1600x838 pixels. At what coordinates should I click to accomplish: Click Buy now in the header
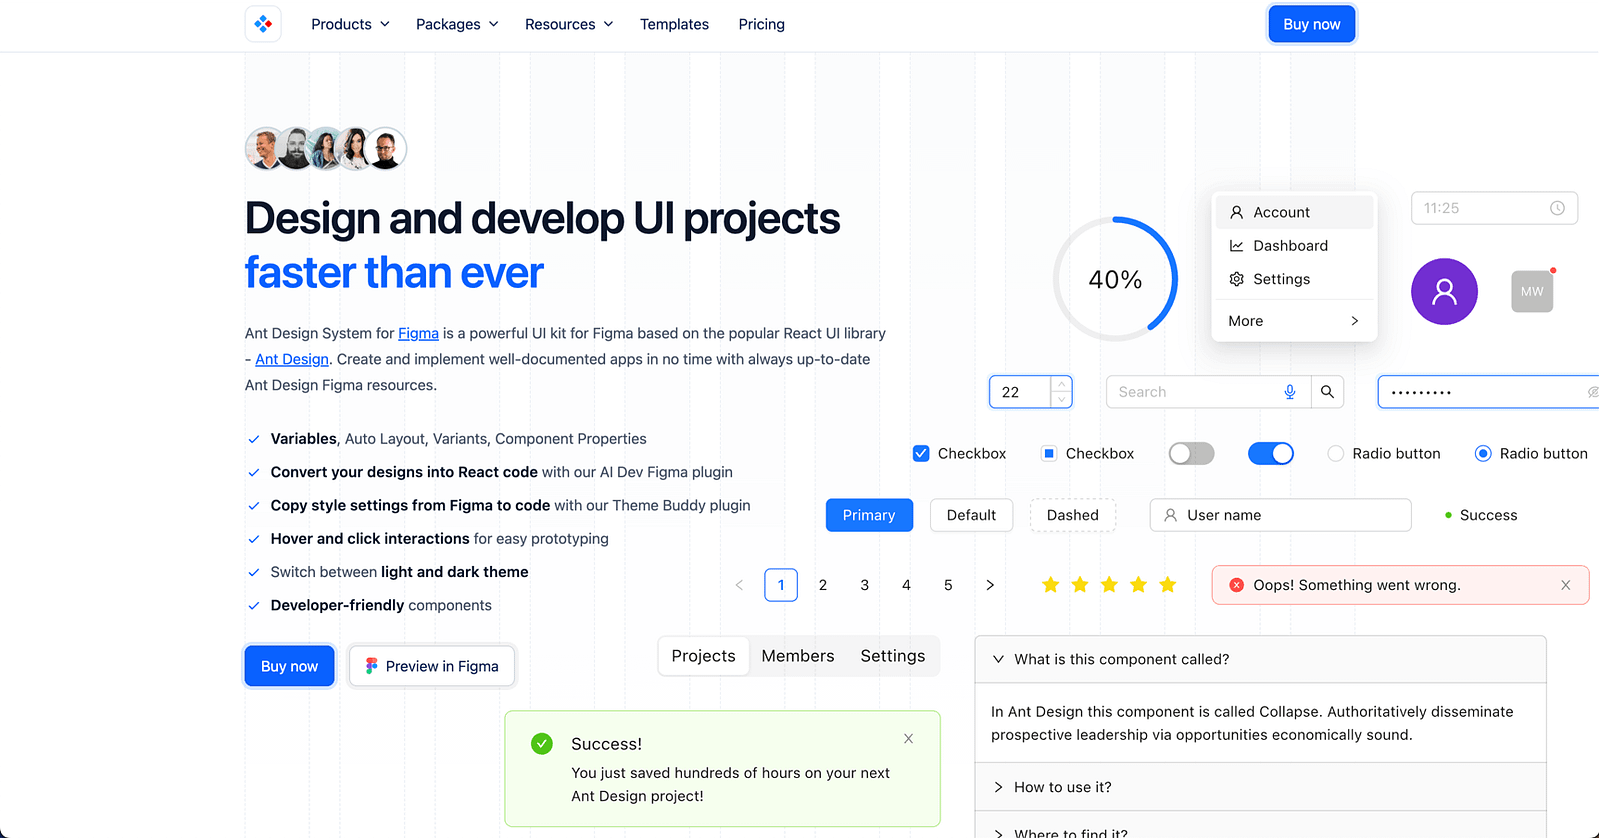(1312, 24)
